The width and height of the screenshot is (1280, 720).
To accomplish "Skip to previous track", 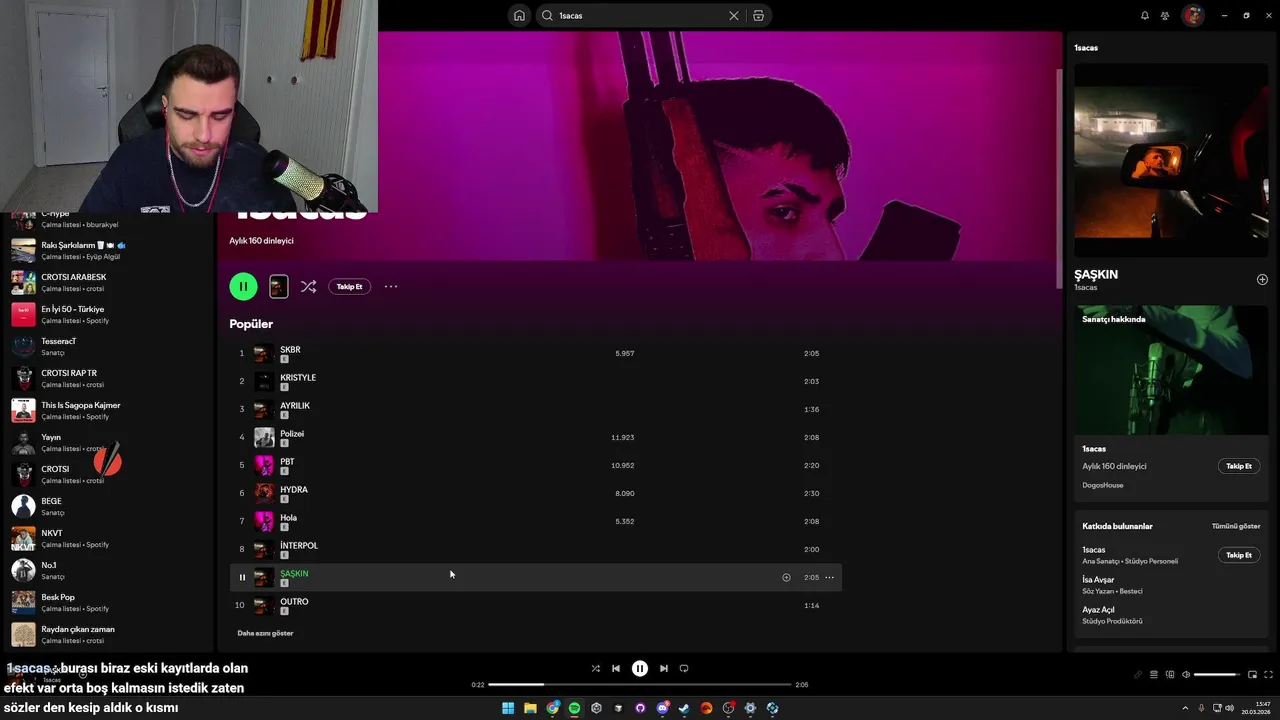I will click(616, 668).
